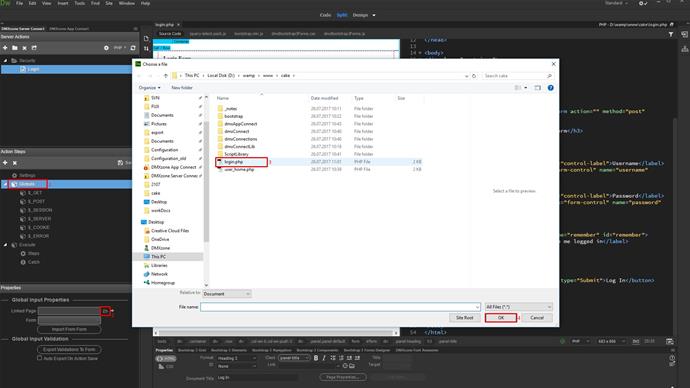Click in the File name input field
The height and width of the screenshot is (388, 690).
[340, 307]
